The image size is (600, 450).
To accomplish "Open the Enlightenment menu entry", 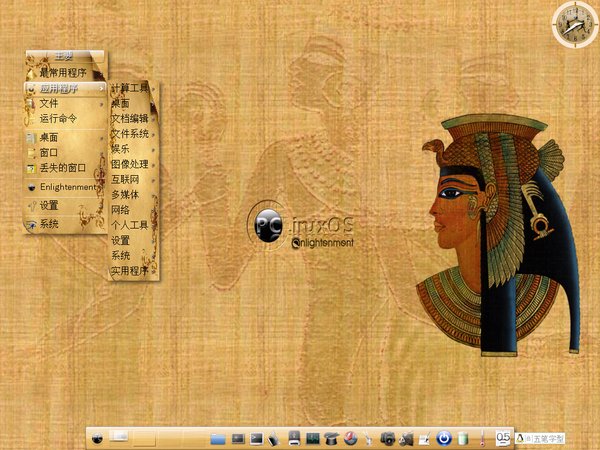I will 65,187.
